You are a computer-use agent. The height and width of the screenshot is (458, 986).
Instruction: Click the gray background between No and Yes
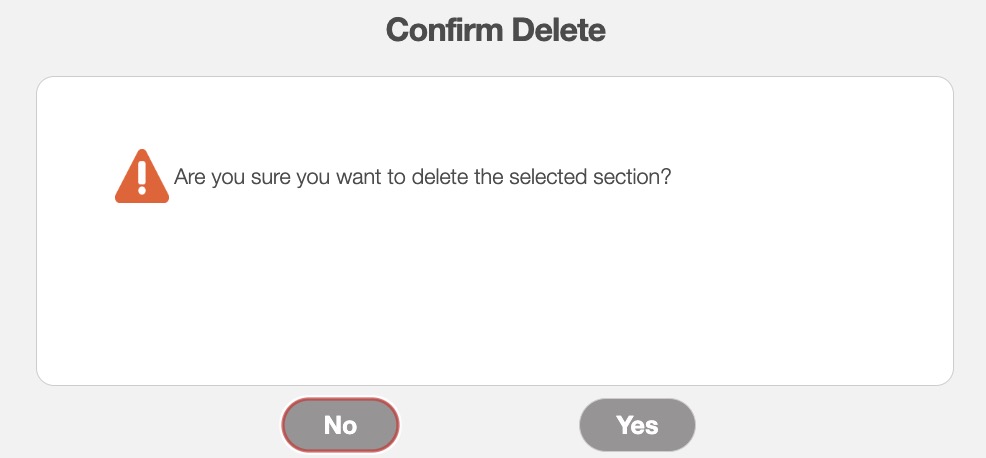[x=489, y=425]
